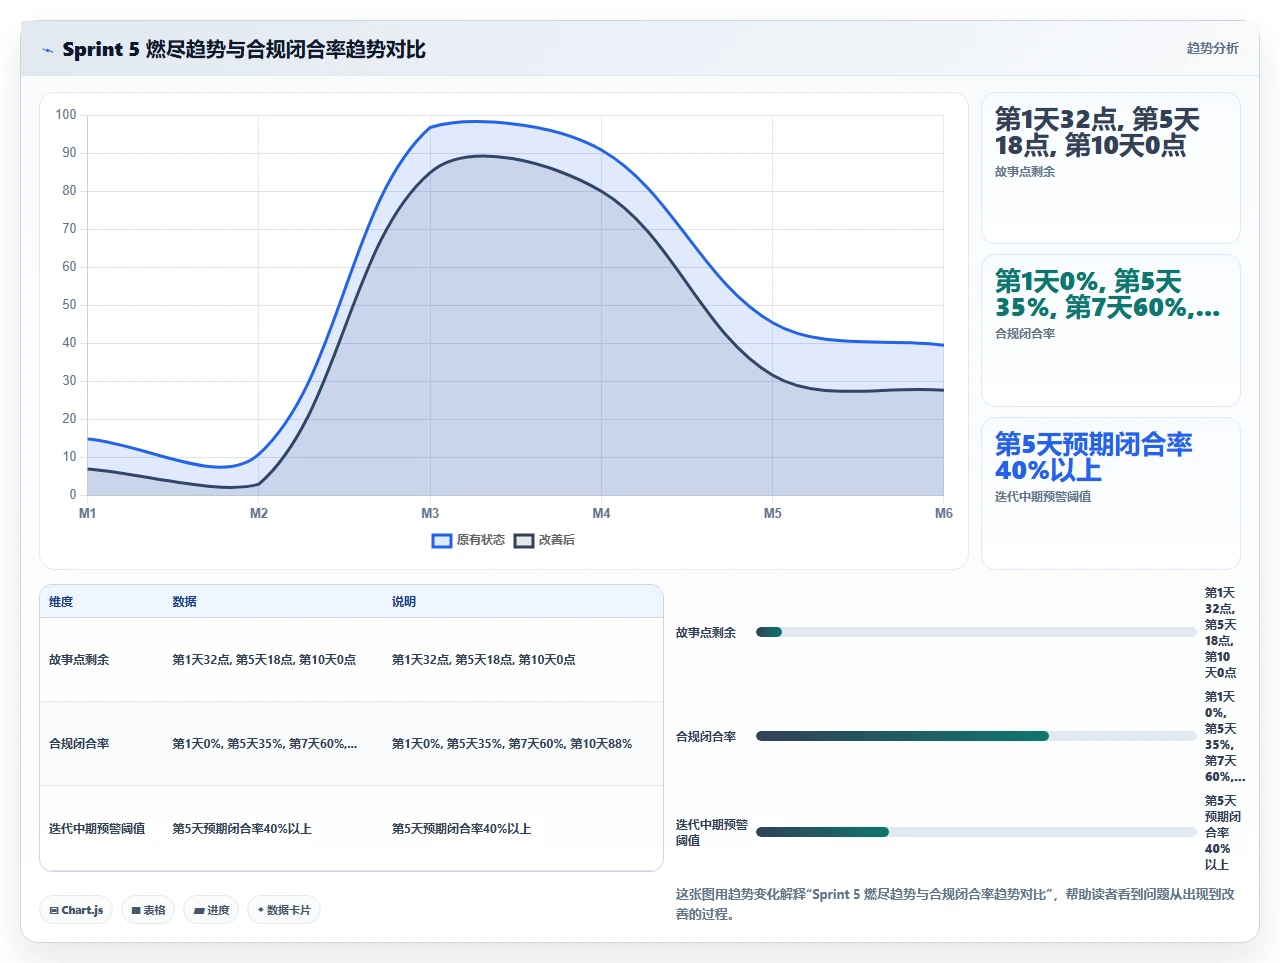Click the paragraph starting with 这张图用趋势变化解释

[x=955, y=904]
